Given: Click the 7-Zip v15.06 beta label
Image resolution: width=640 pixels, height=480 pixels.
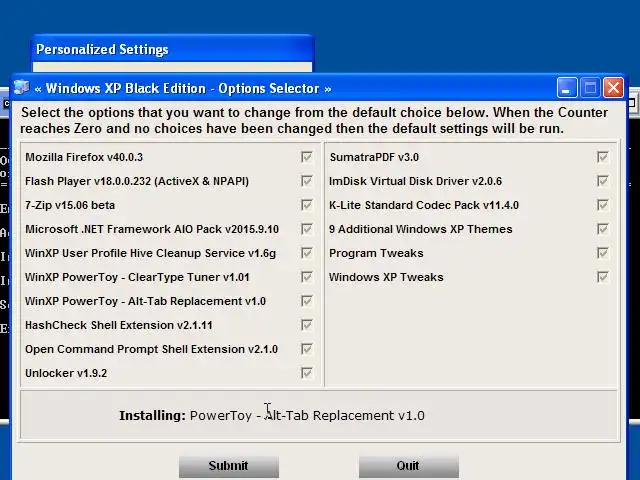Looking at the screenshot, I should 70,205.
